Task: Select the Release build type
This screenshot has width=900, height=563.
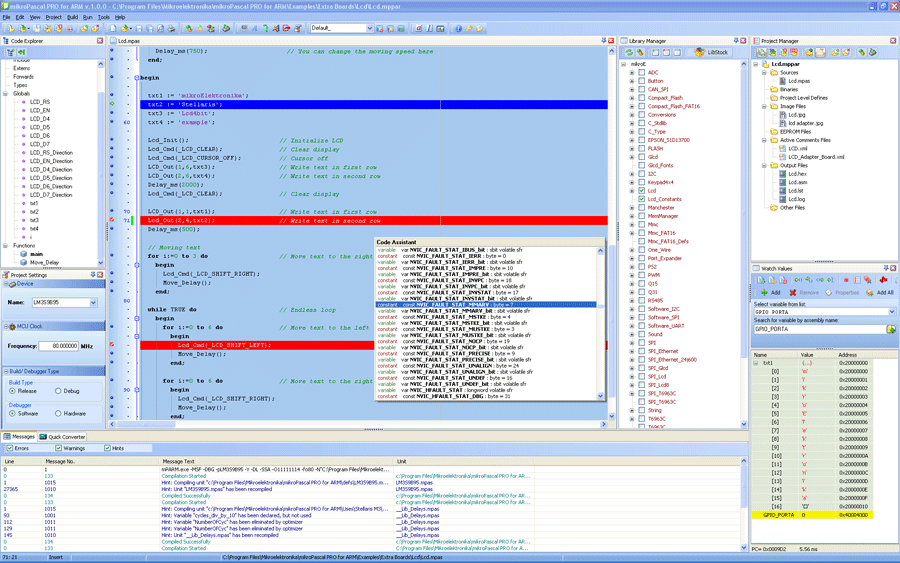Action: (12, 391)
